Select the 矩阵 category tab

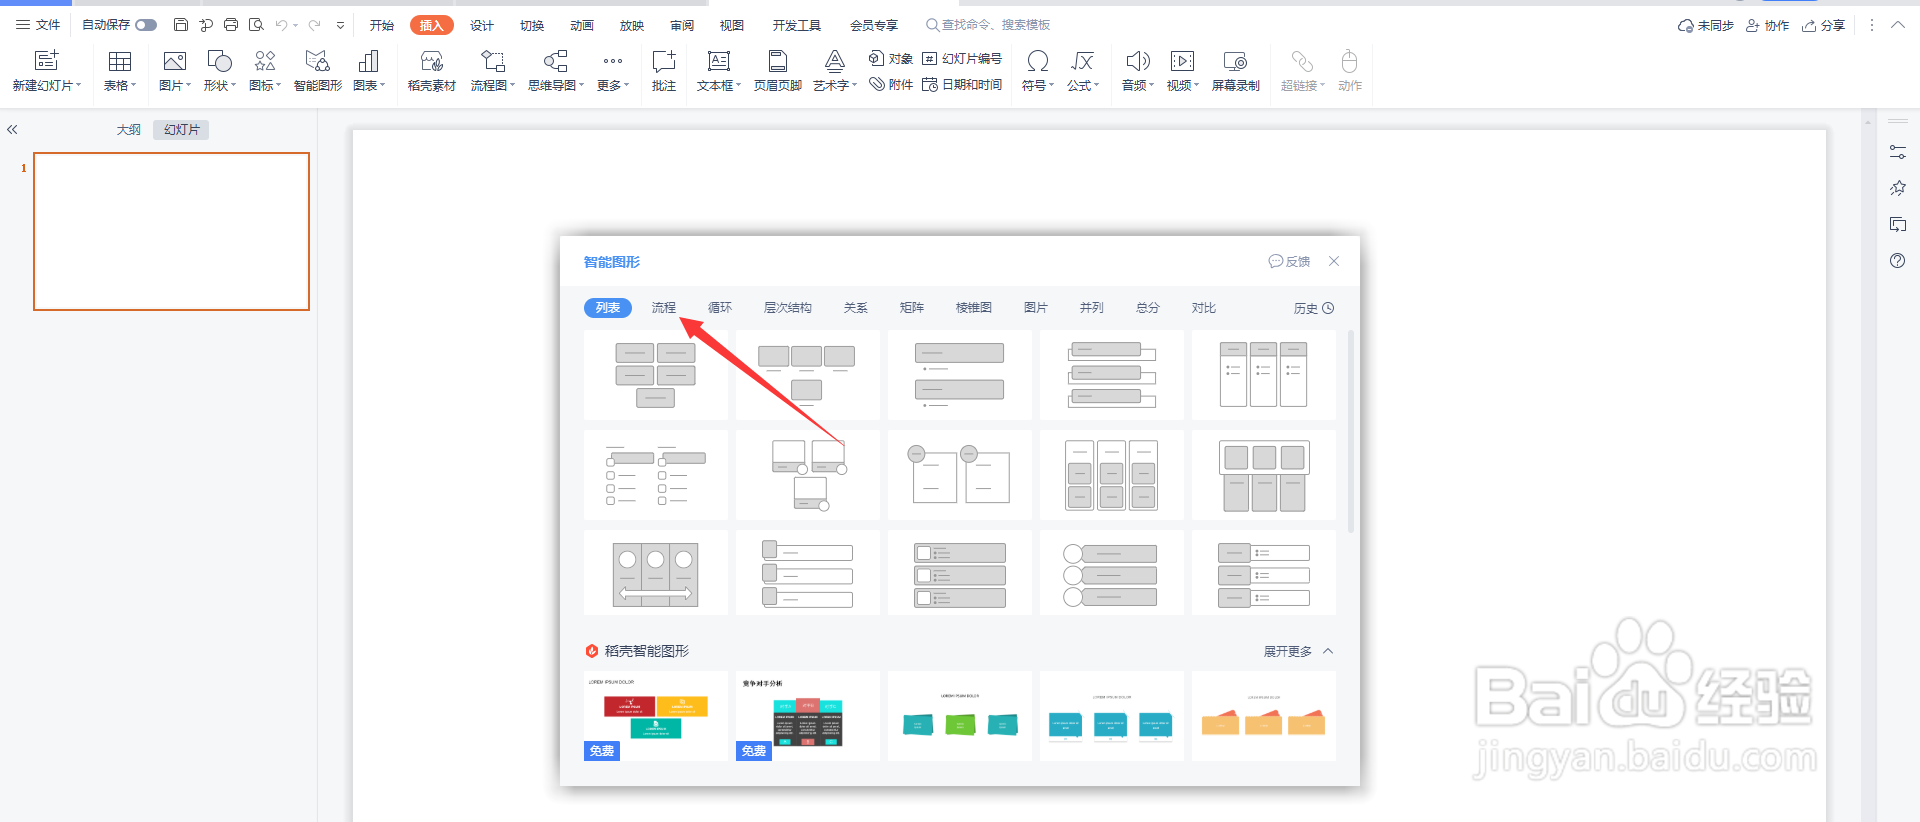912,308
